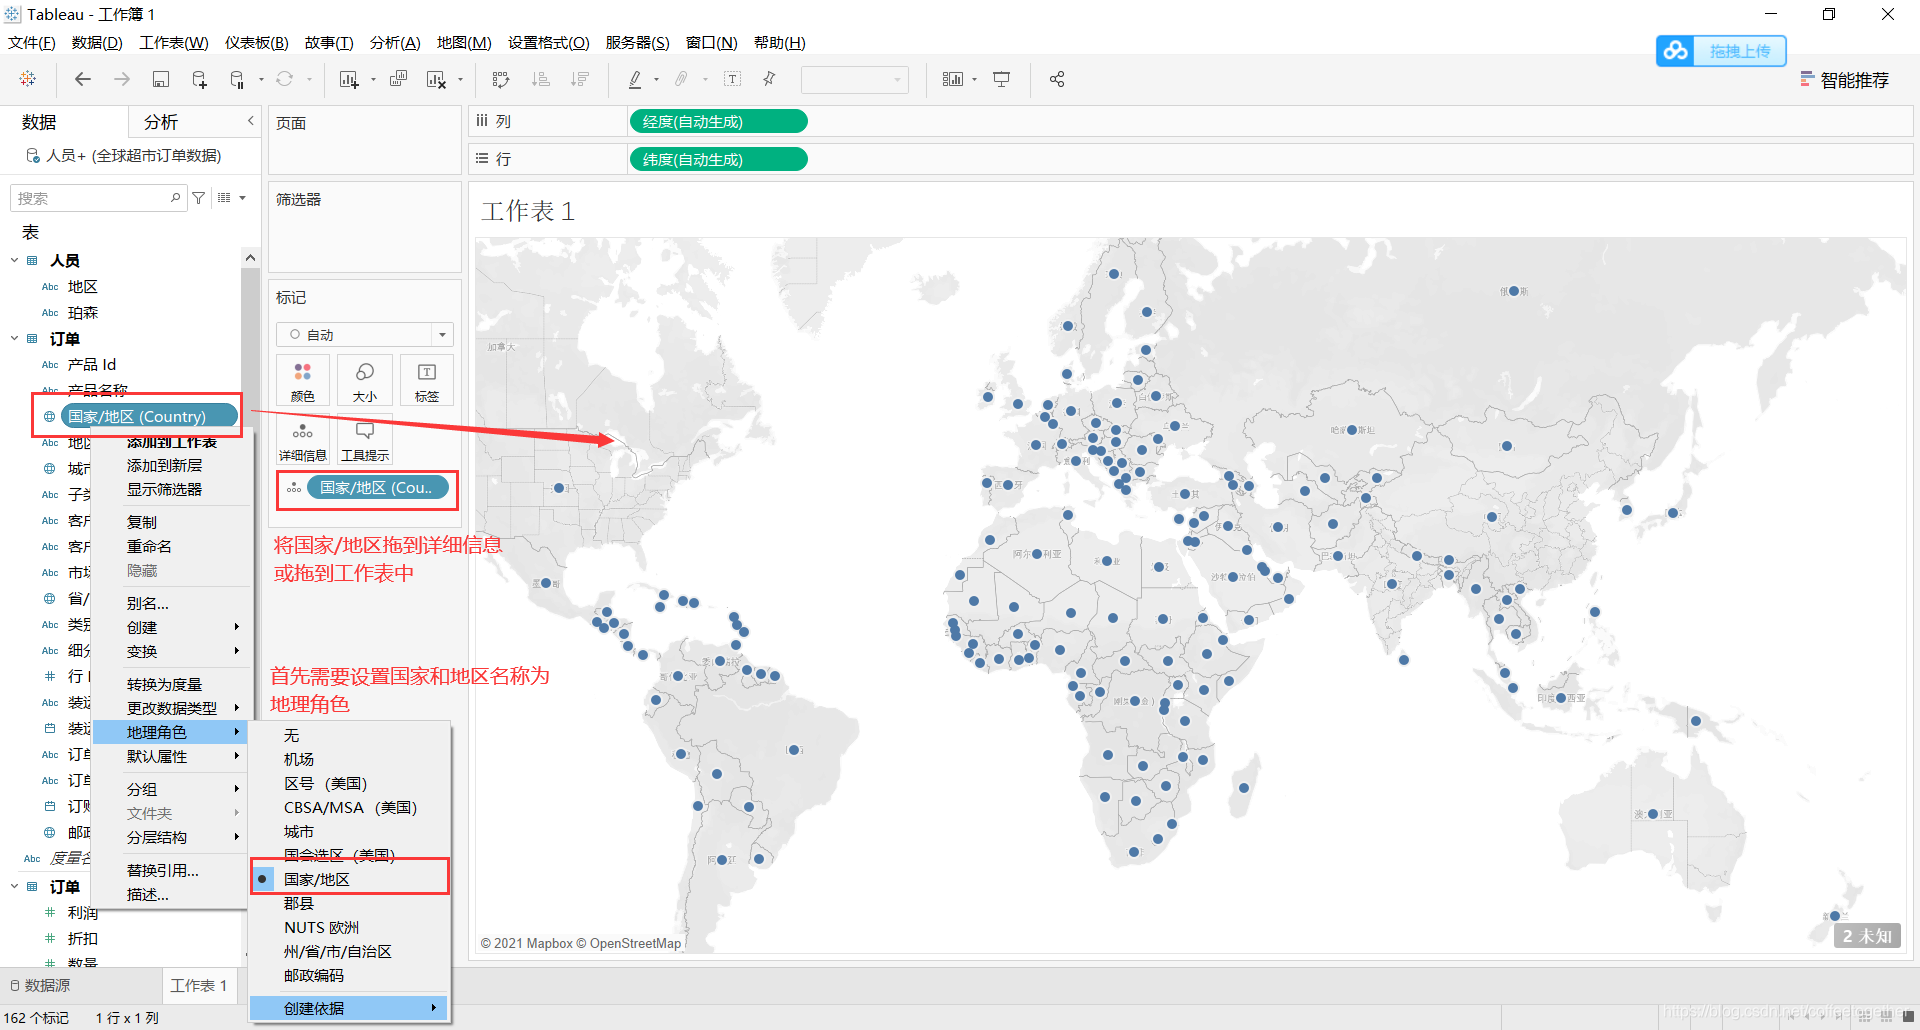Image resolution: width=1920 pixels, height=1030 pixels.
Task: Click the 经度(自动生成) pill in columns
Action: coord(718,122)
